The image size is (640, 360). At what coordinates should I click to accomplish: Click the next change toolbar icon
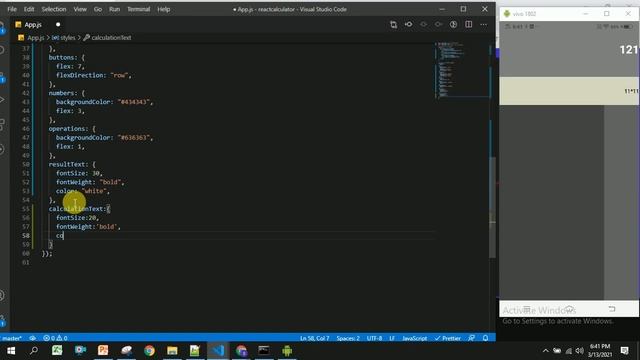tap(438, 24)
